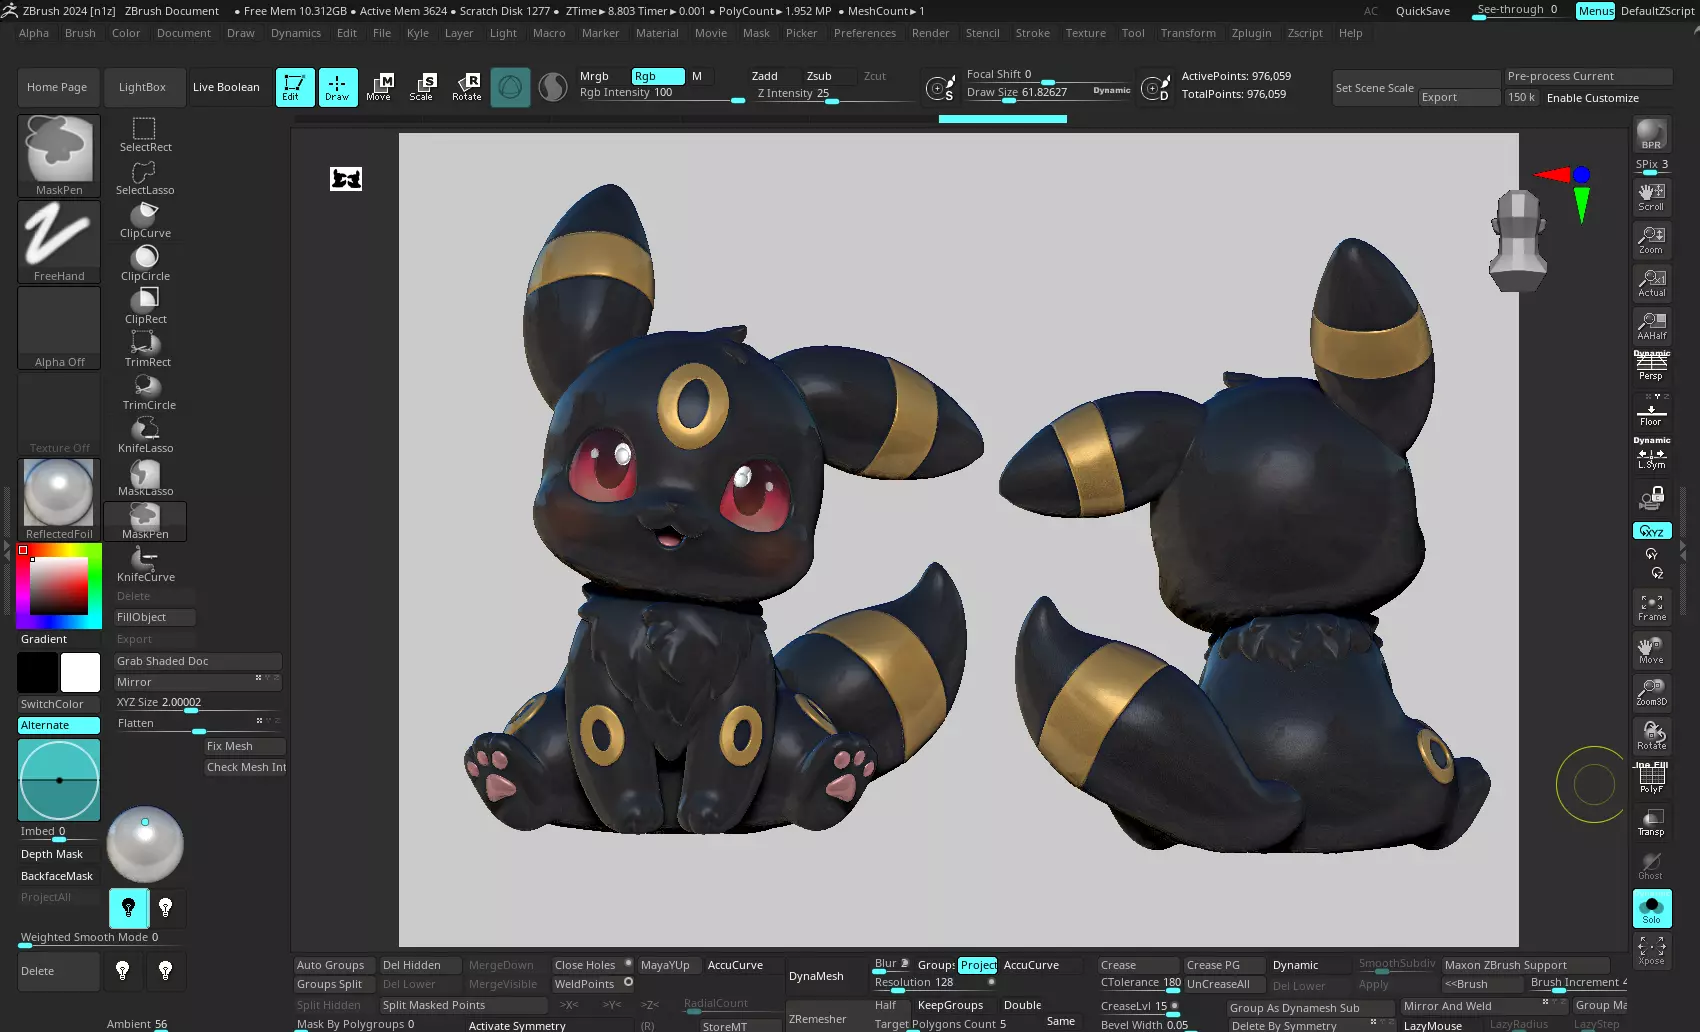Click the Live Boolean button

point(226,87)
